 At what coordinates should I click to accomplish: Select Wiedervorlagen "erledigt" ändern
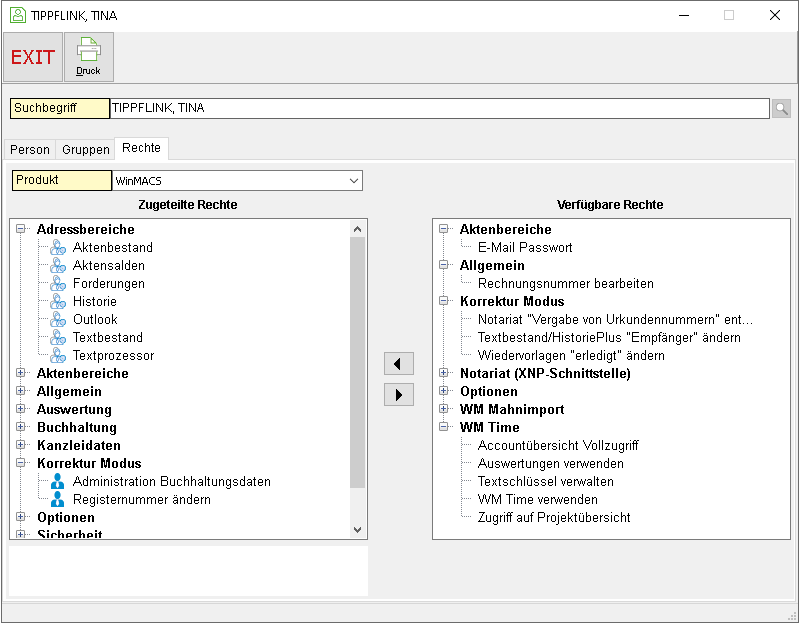point(571,355)
